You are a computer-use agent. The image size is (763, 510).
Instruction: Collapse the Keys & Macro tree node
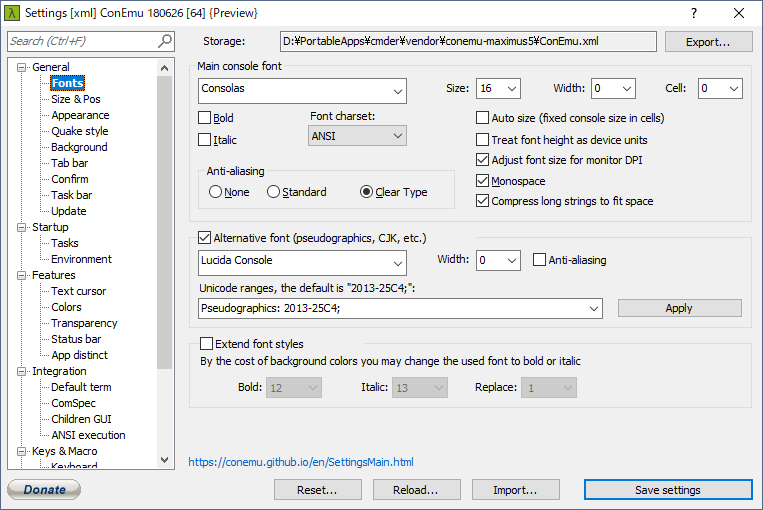tap(21, 452)
